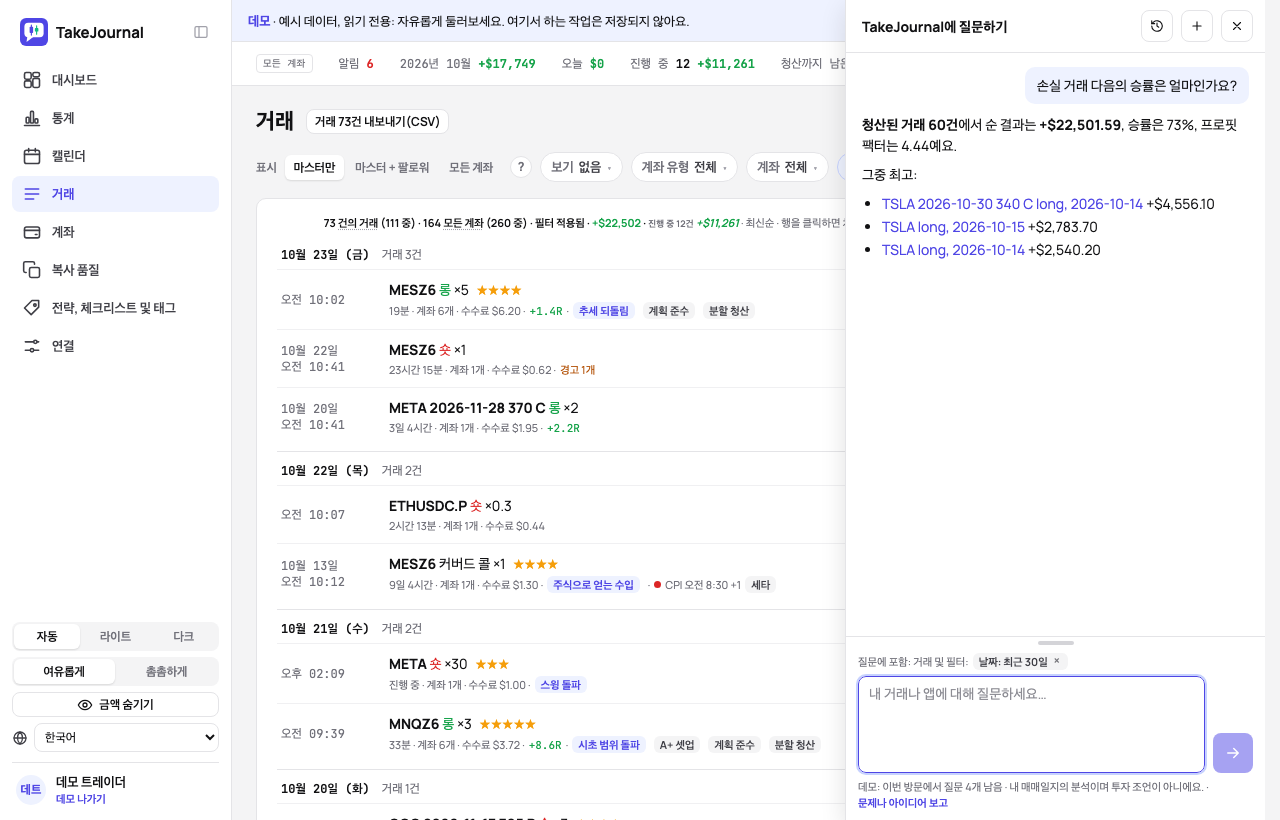The image size is (1280, 820).
Task: Click 주식으로 얻는 수입 tag
Action: 594,585
